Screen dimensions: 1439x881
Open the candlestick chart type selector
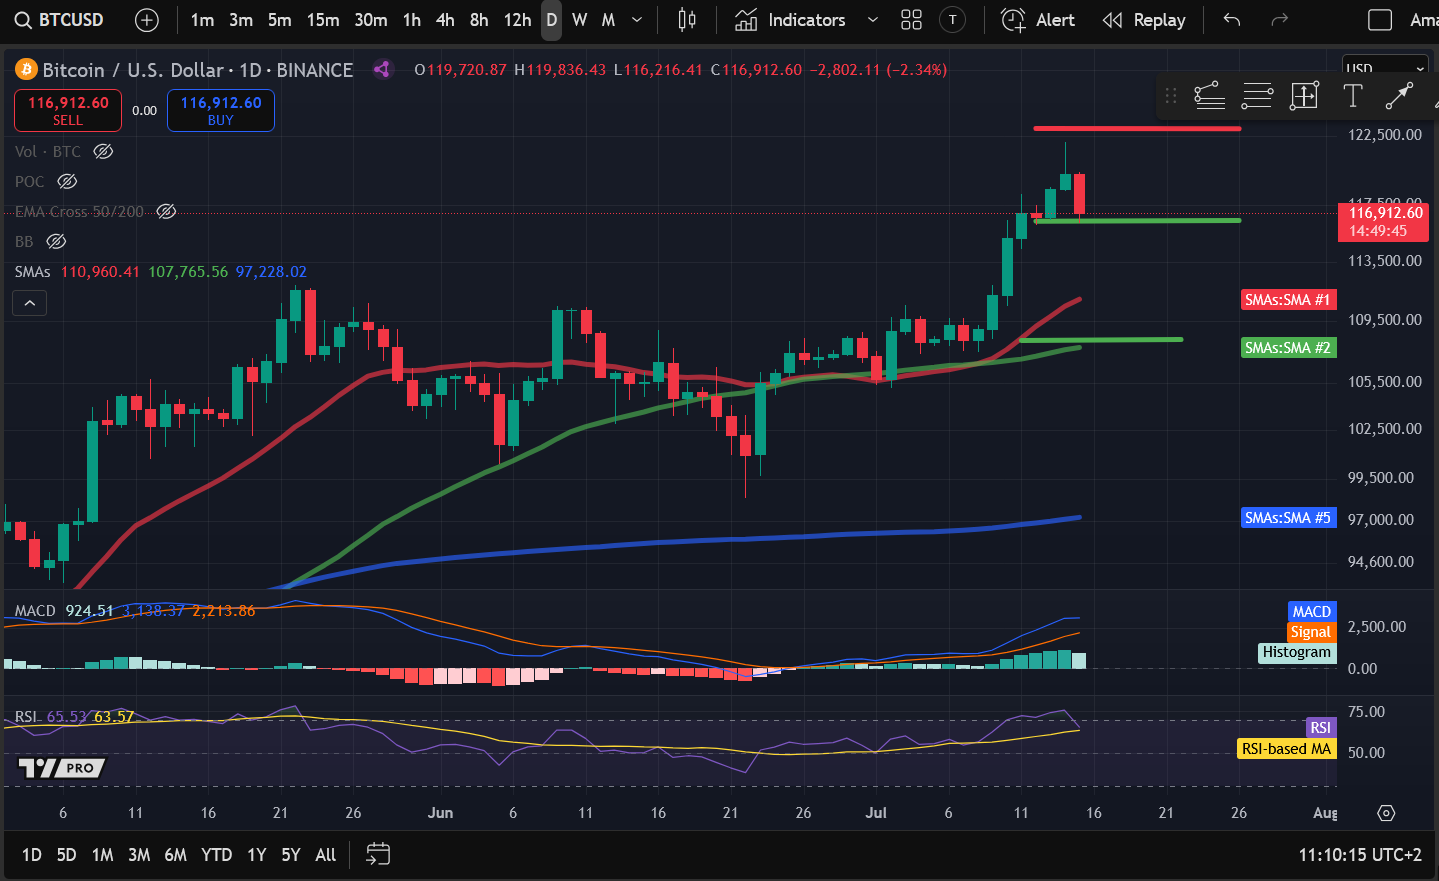click(687, 20)
